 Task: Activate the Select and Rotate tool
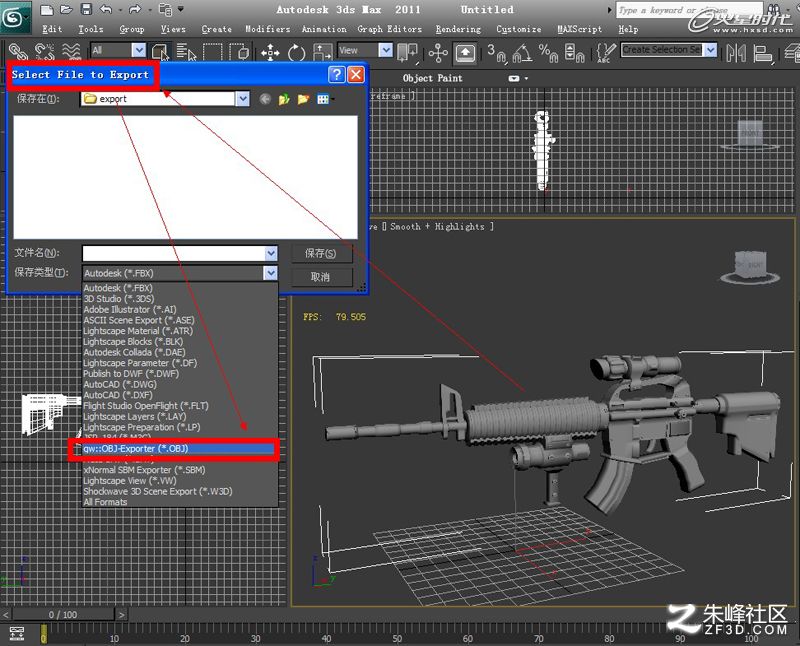(296, 52)
